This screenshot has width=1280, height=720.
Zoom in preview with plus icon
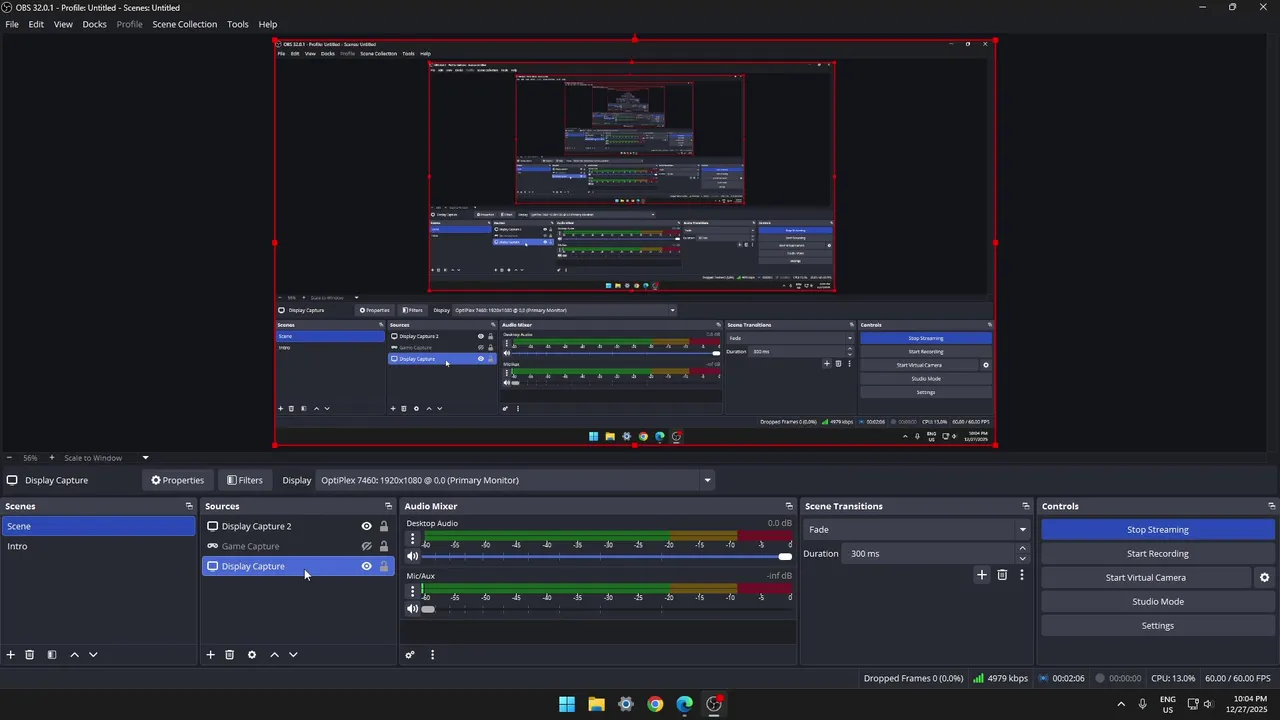coord(52,458)
